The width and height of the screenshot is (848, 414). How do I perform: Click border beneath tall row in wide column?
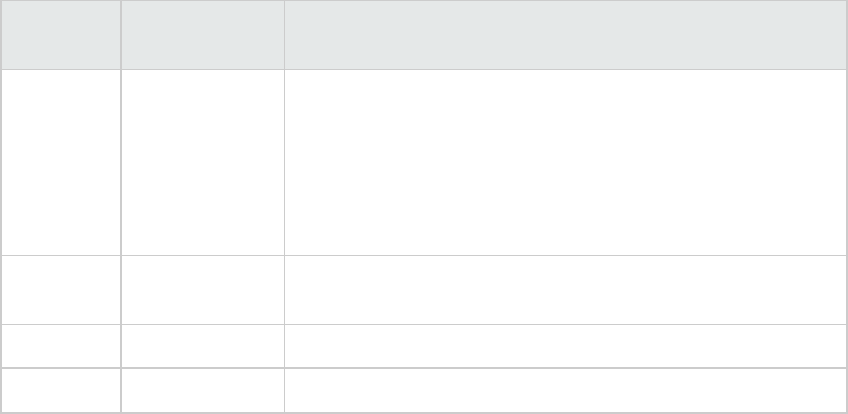tap(565, 254)
